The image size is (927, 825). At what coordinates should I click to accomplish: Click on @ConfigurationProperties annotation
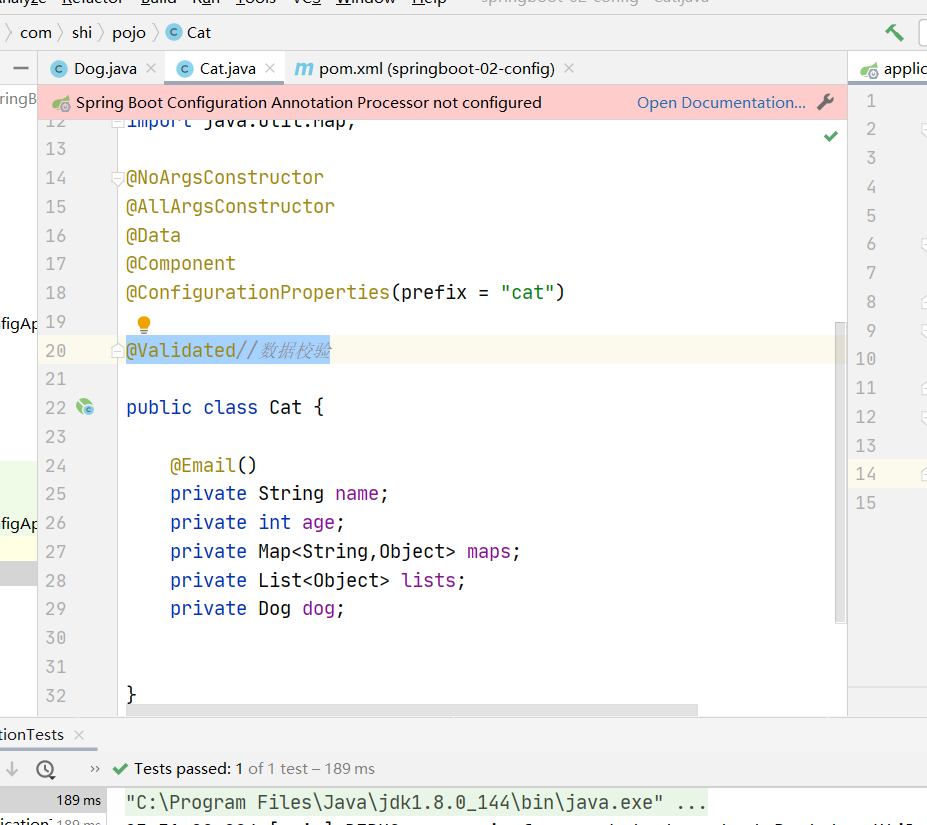pos(258,292)
